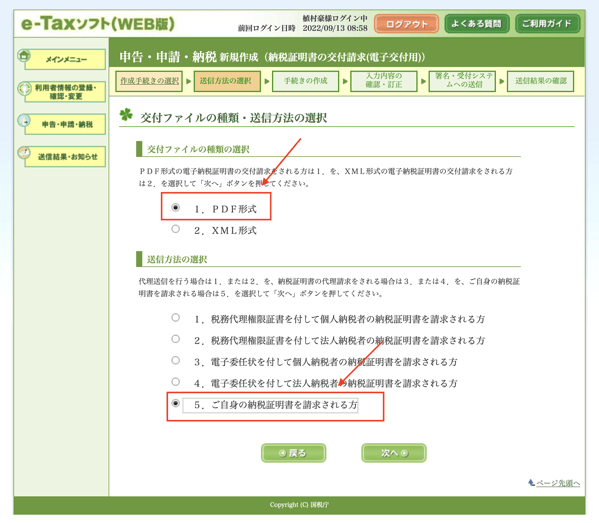The image size is (599, 523).
Task: Click the home icon beside メインメニュー
Action: click(x=24, y=55)
